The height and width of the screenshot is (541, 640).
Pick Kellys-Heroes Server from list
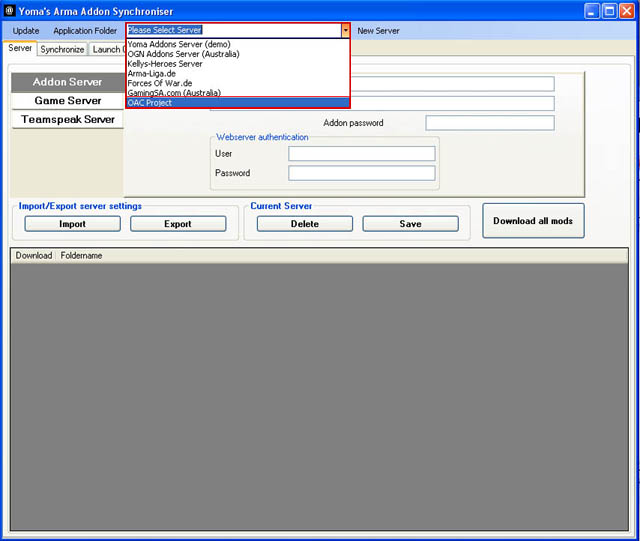coord(165,64)
